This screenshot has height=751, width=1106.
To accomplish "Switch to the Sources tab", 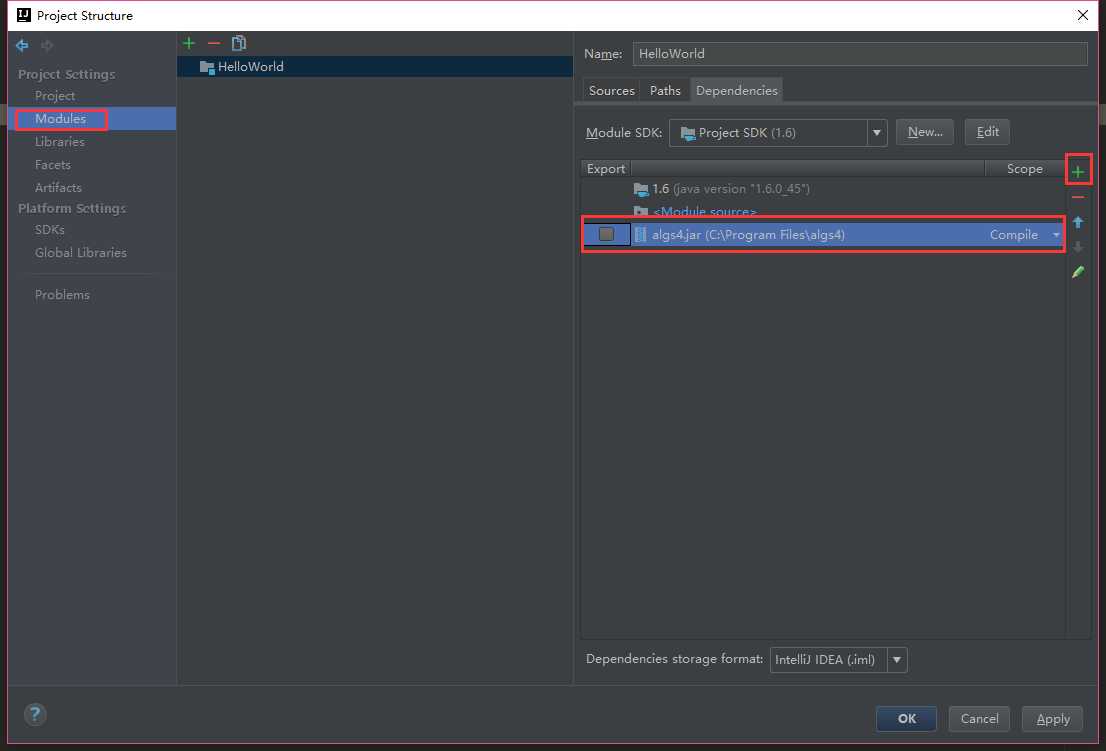I will pyautogui.click(x=612, y=90).
